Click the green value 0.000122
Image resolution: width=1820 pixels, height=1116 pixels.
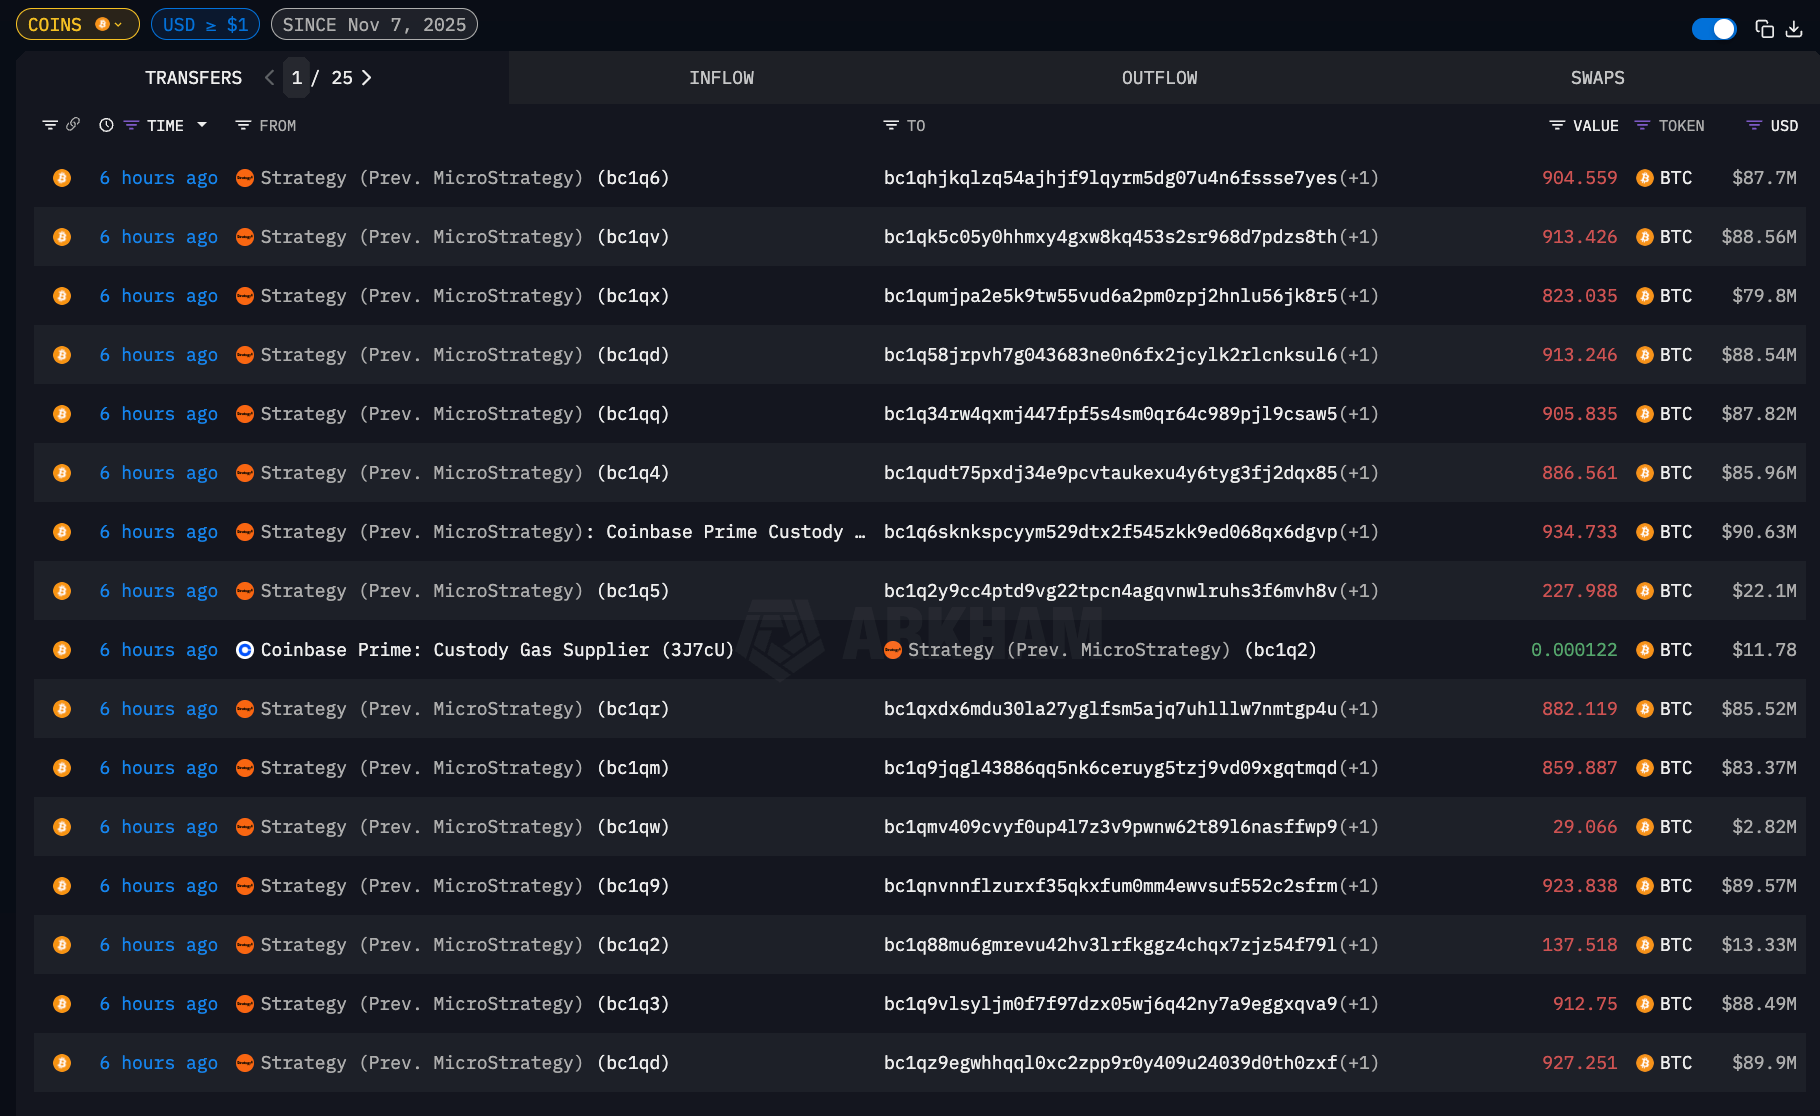tap(1574, 650)
